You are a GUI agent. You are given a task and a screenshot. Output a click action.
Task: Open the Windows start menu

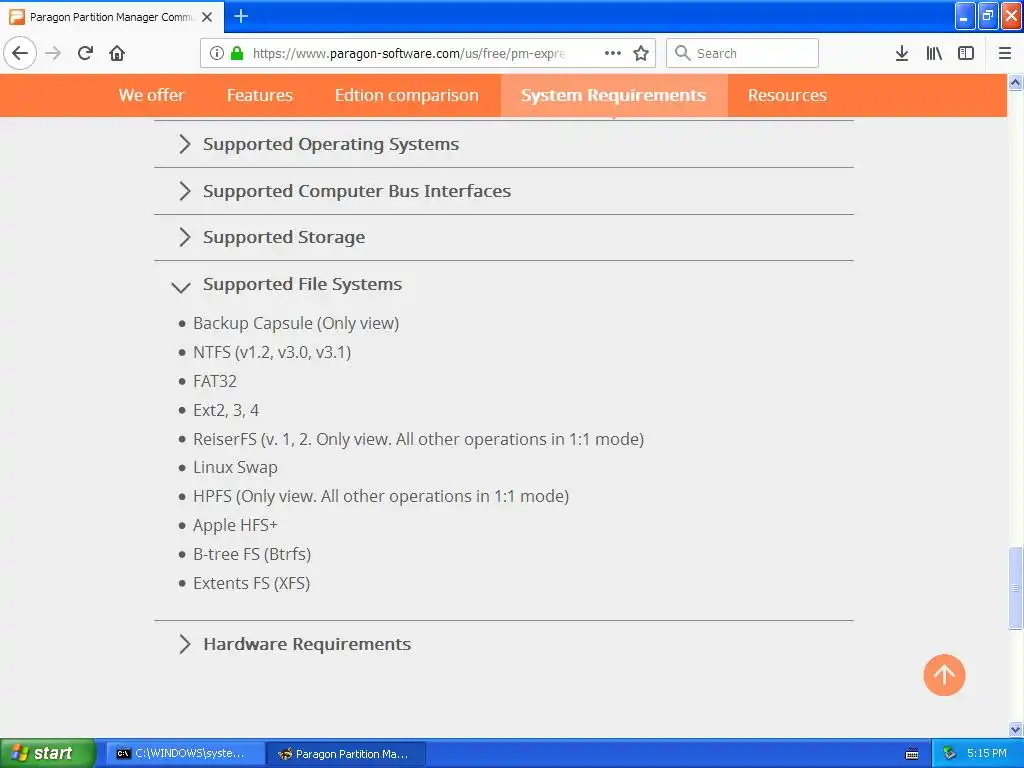pyautogui.click(x=48, y=753)
